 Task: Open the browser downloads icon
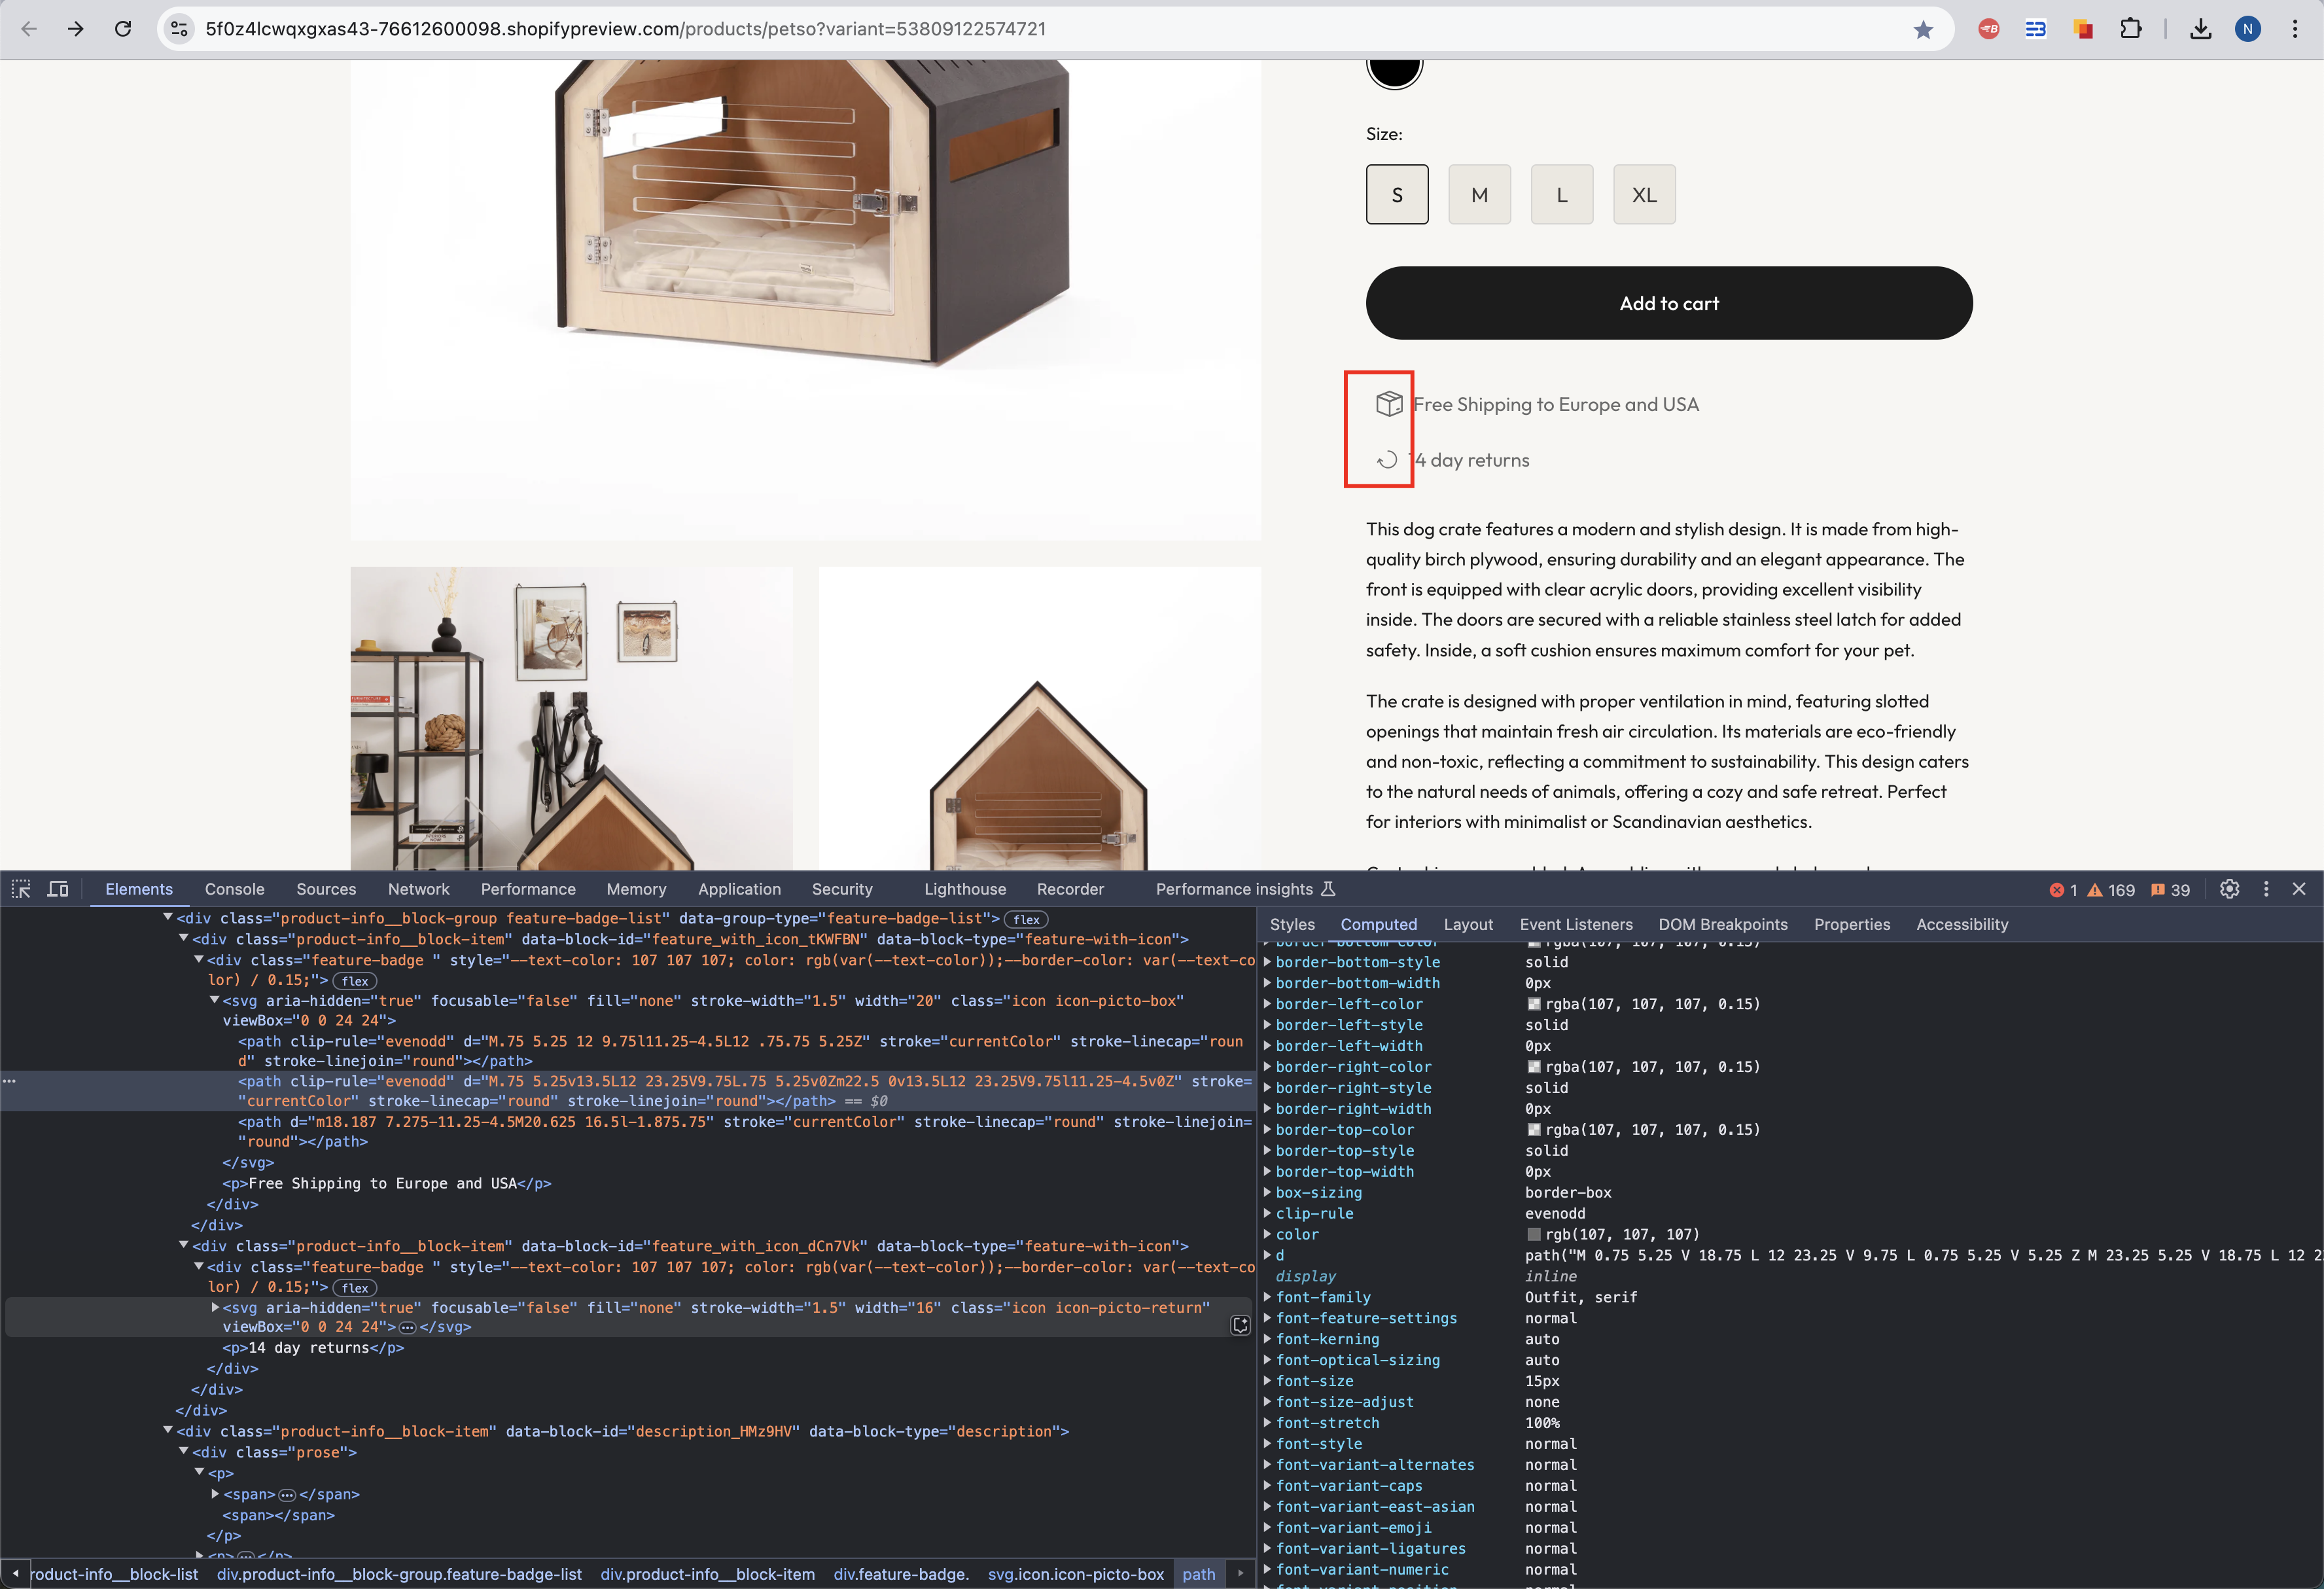click(x=2200, y=29)
